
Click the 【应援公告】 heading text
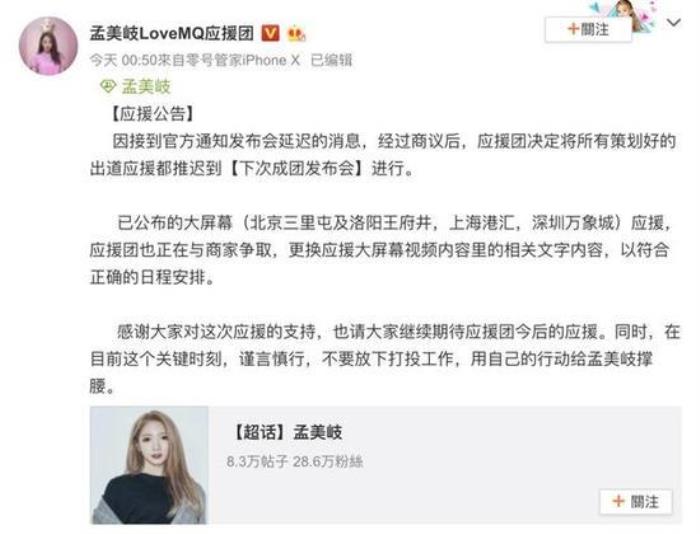pyautogui.click(x=152, y=114)
